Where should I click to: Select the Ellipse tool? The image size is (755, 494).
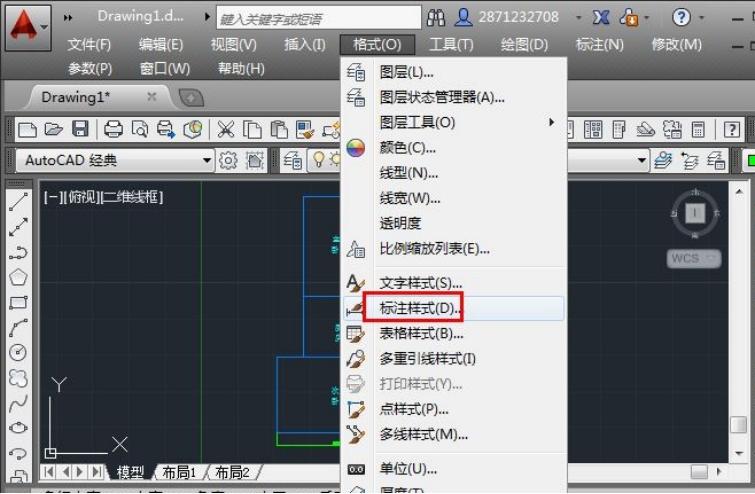18,428
